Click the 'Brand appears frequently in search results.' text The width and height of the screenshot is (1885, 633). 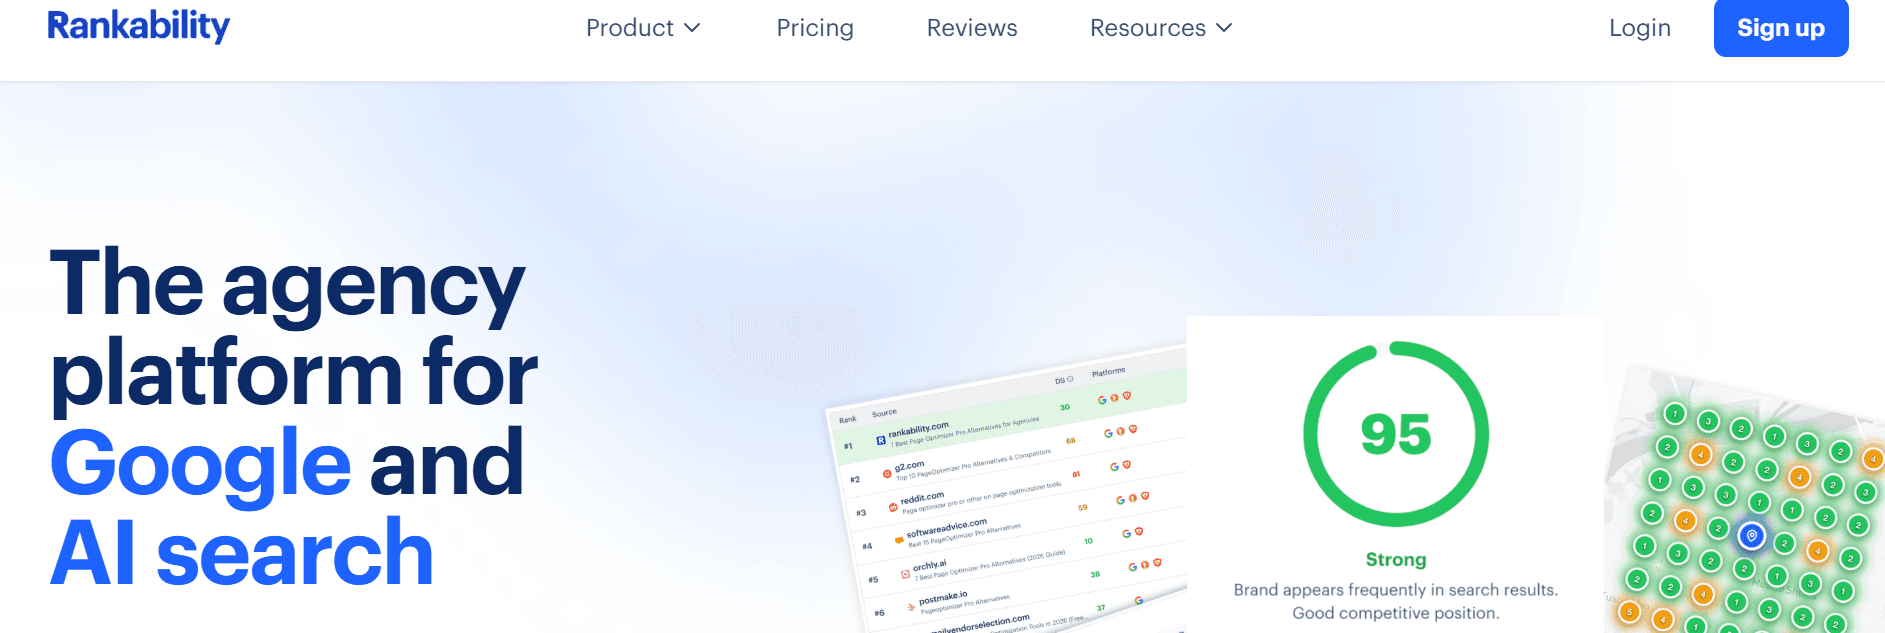point(1396,590)
